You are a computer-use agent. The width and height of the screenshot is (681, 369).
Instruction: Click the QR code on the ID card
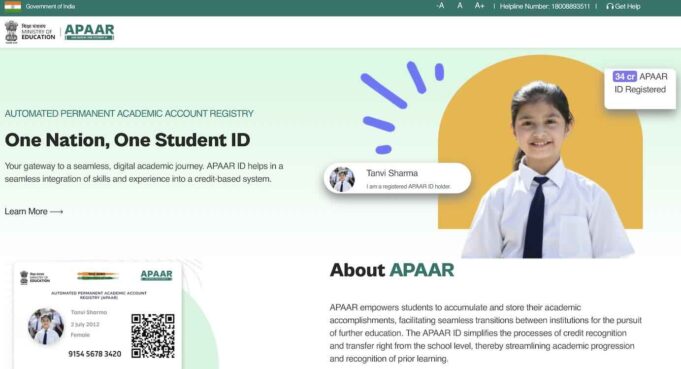(153, 336)
